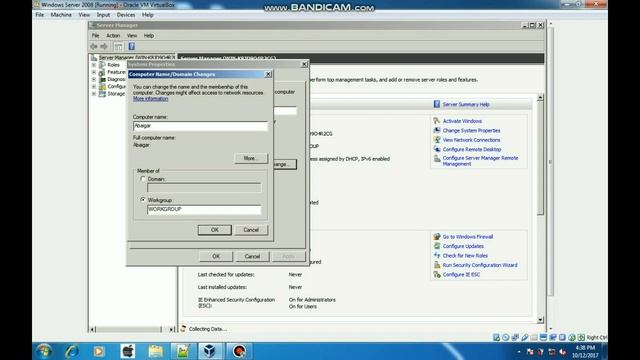
Task: Click Cancel in the System Properties dialog
Action: tap(252, 256)
